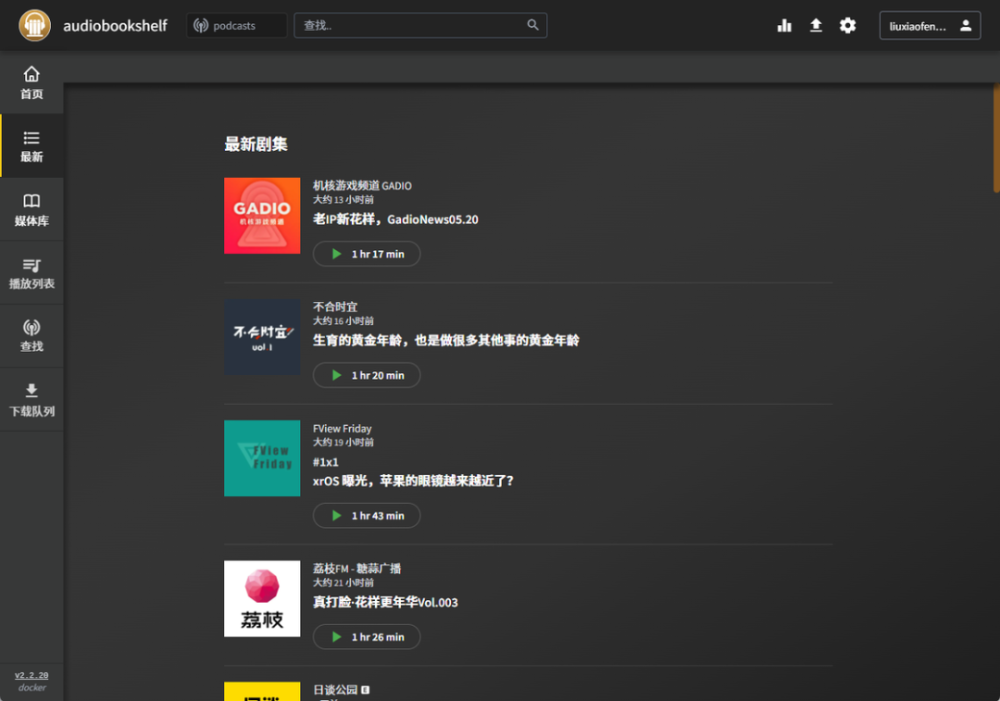Viewport: 1000px width, 701px height.
Task: Open 荔枝FM - 糖蒜广播 podcast link
Action: pyautogui.click(x=357, y=568)
